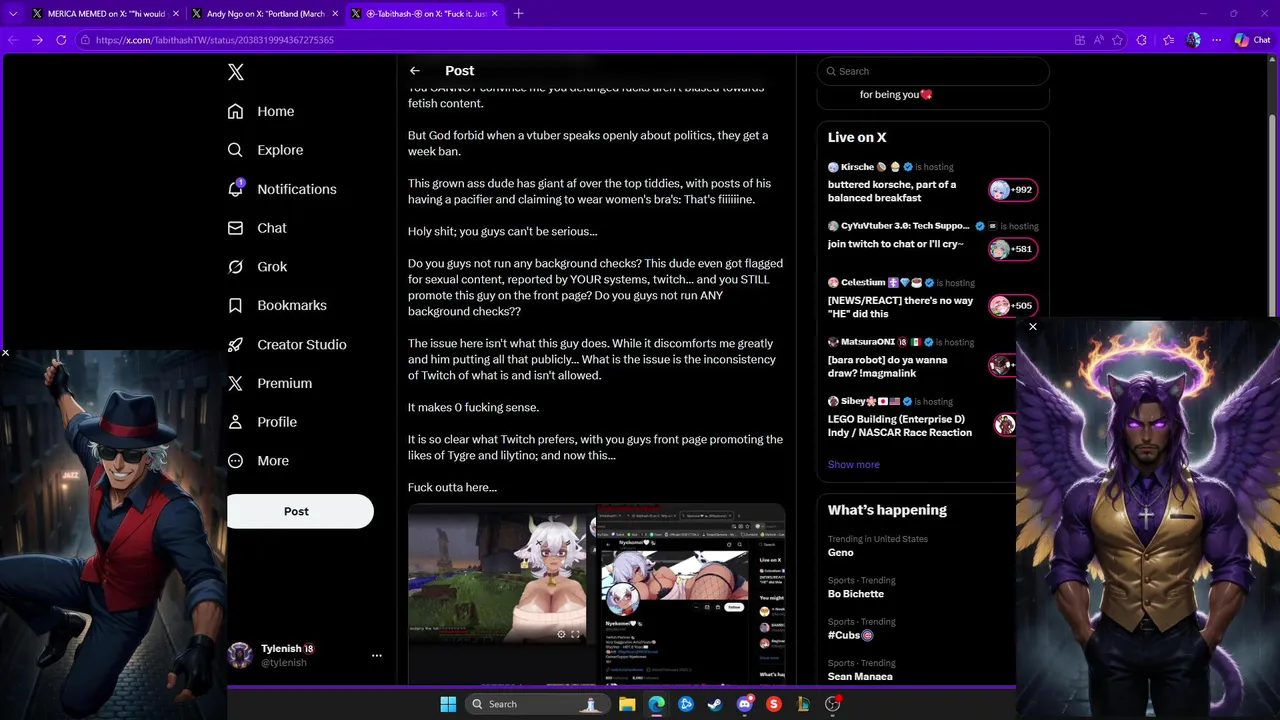This screenshot has height=720, width=1280.
Task: Open Discord from the taskbar
Action: [x=745, y=704]
